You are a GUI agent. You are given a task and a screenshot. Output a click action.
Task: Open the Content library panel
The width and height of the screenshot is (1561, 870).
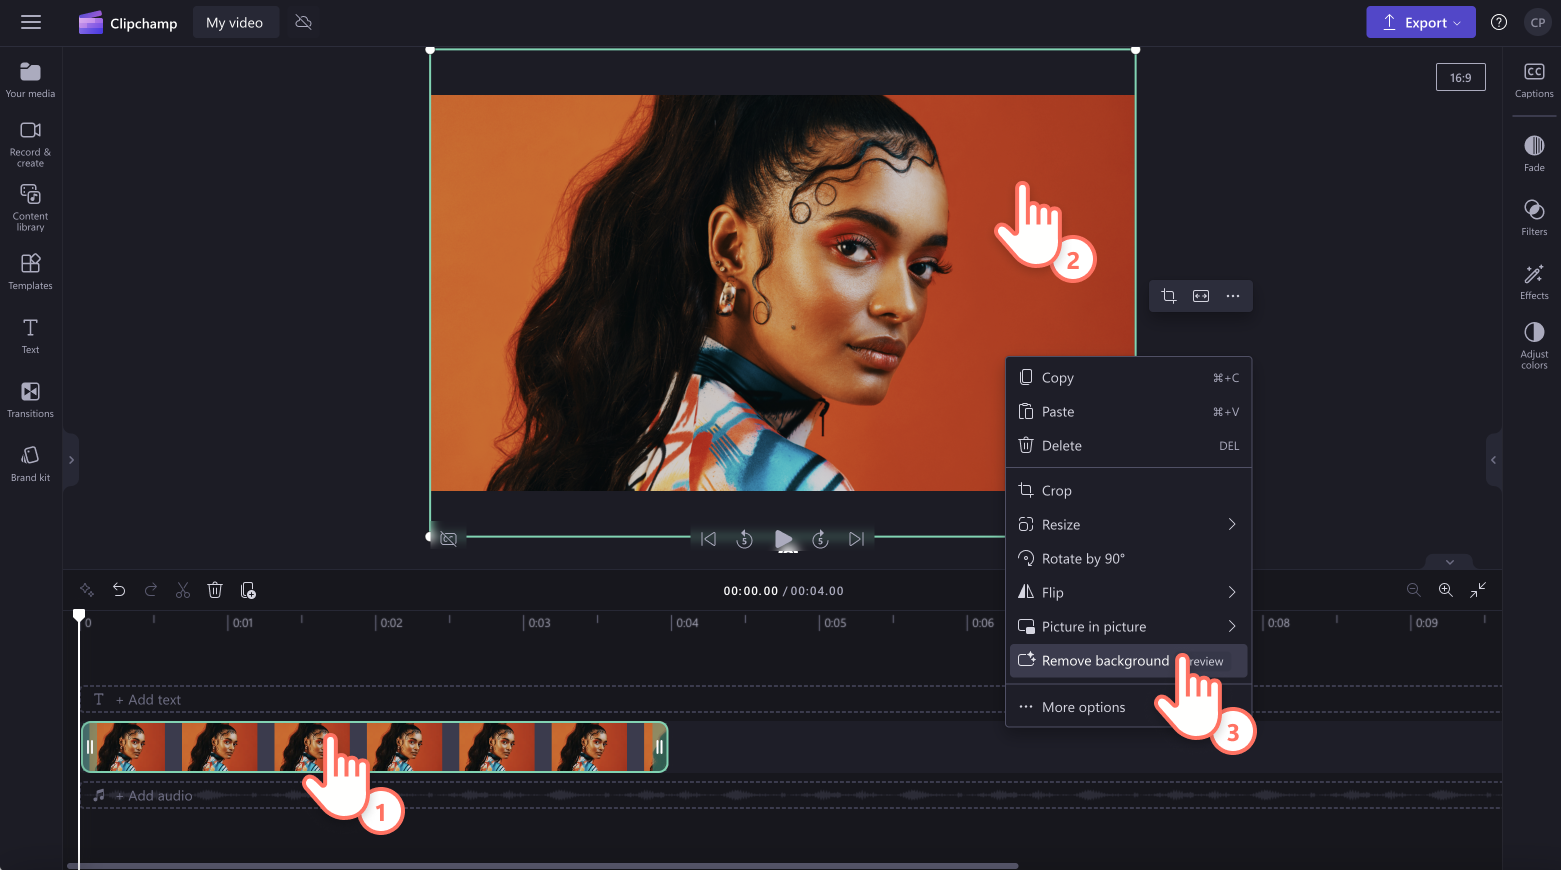point(30,207)
